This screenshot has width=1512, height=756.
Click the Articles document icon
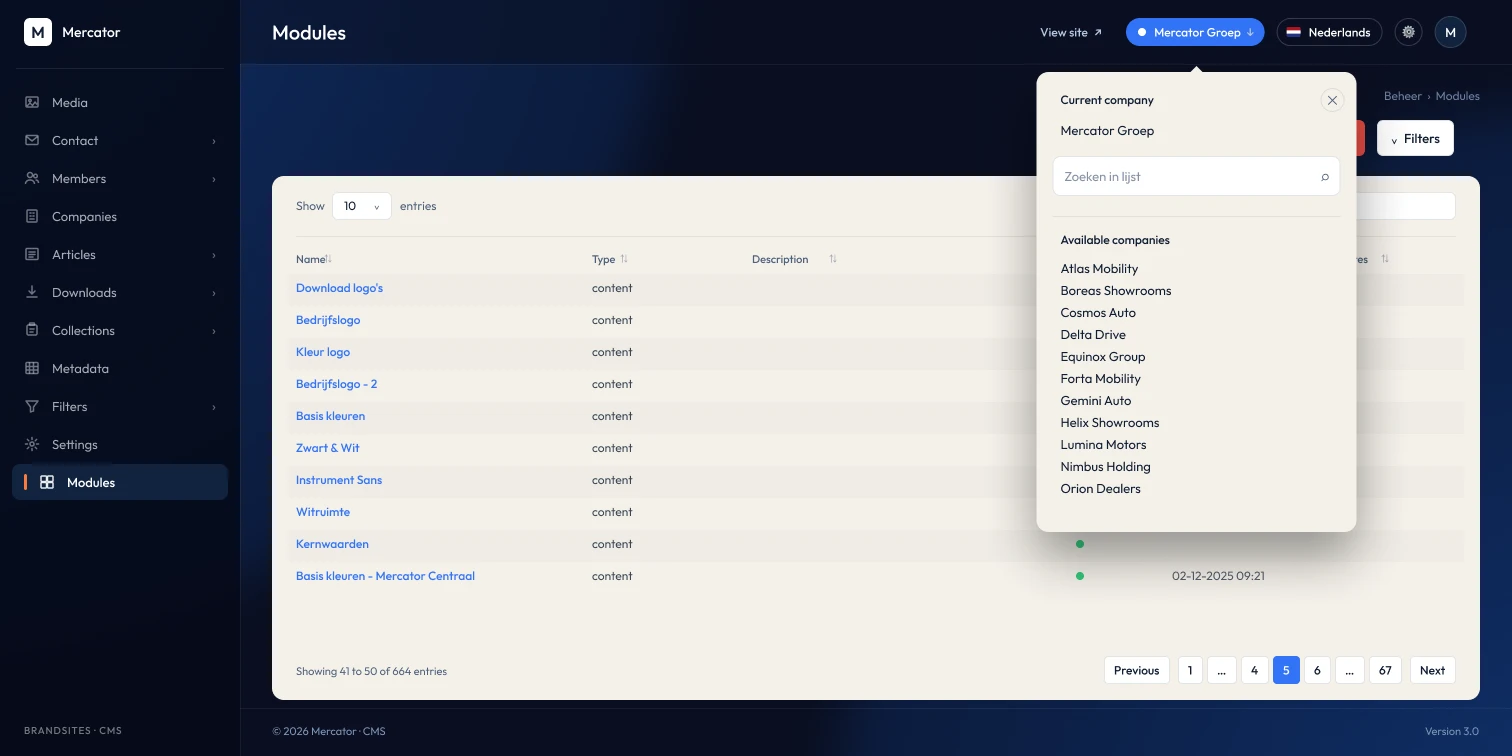click(32, 254)
